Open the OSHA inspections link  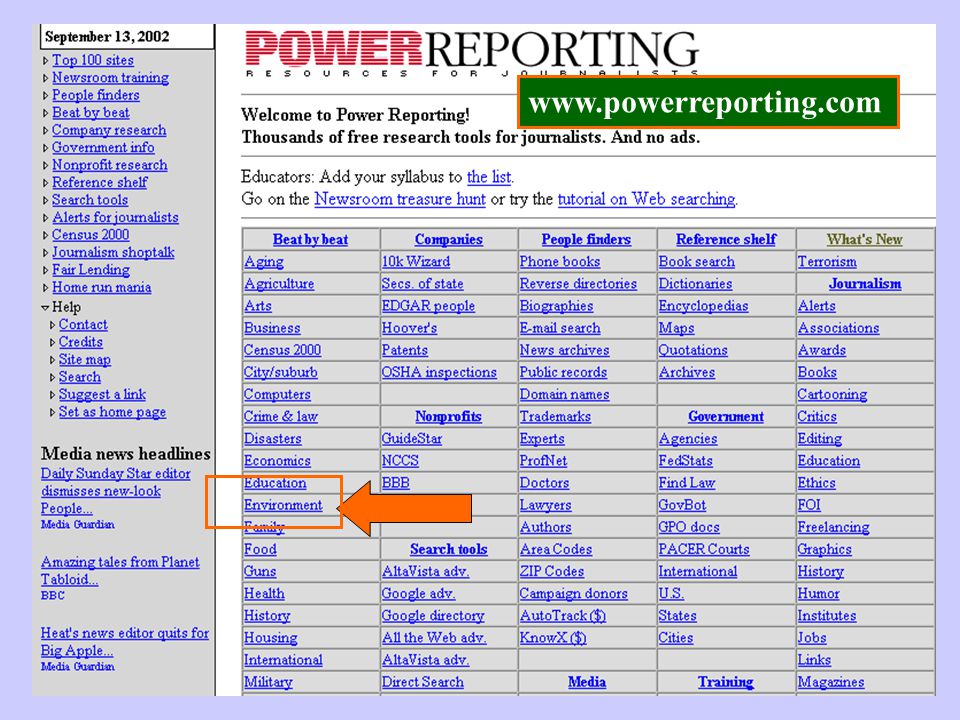click(x=439, y=372)
